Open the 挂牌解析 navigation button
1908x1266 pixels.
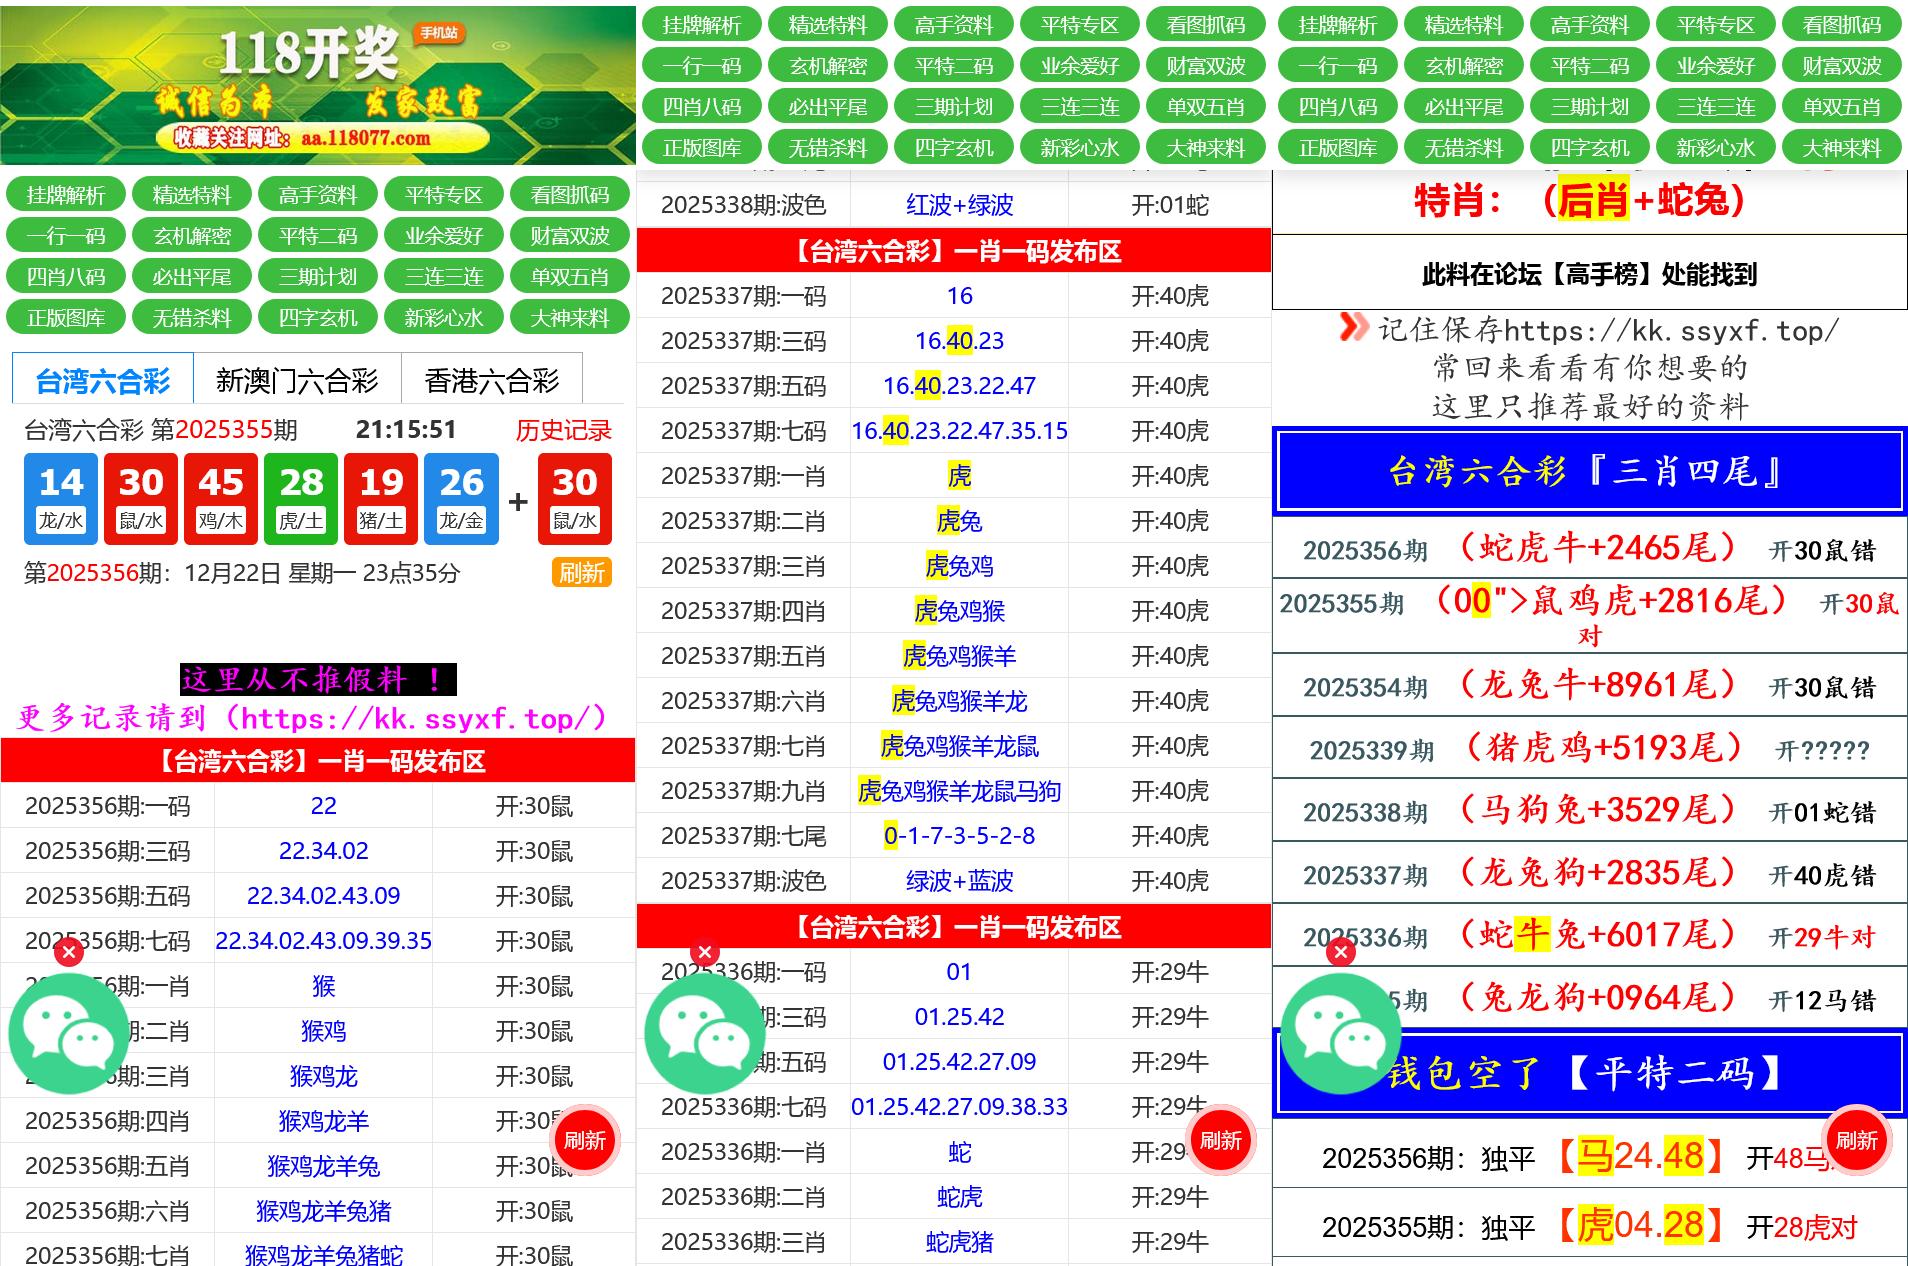coord(65,195)
